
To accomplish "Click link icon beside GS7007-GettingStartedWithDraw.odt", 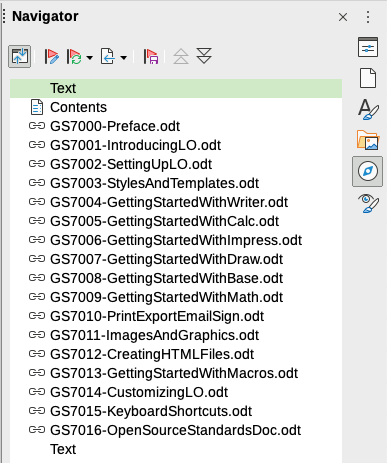I will coord(37,259).
